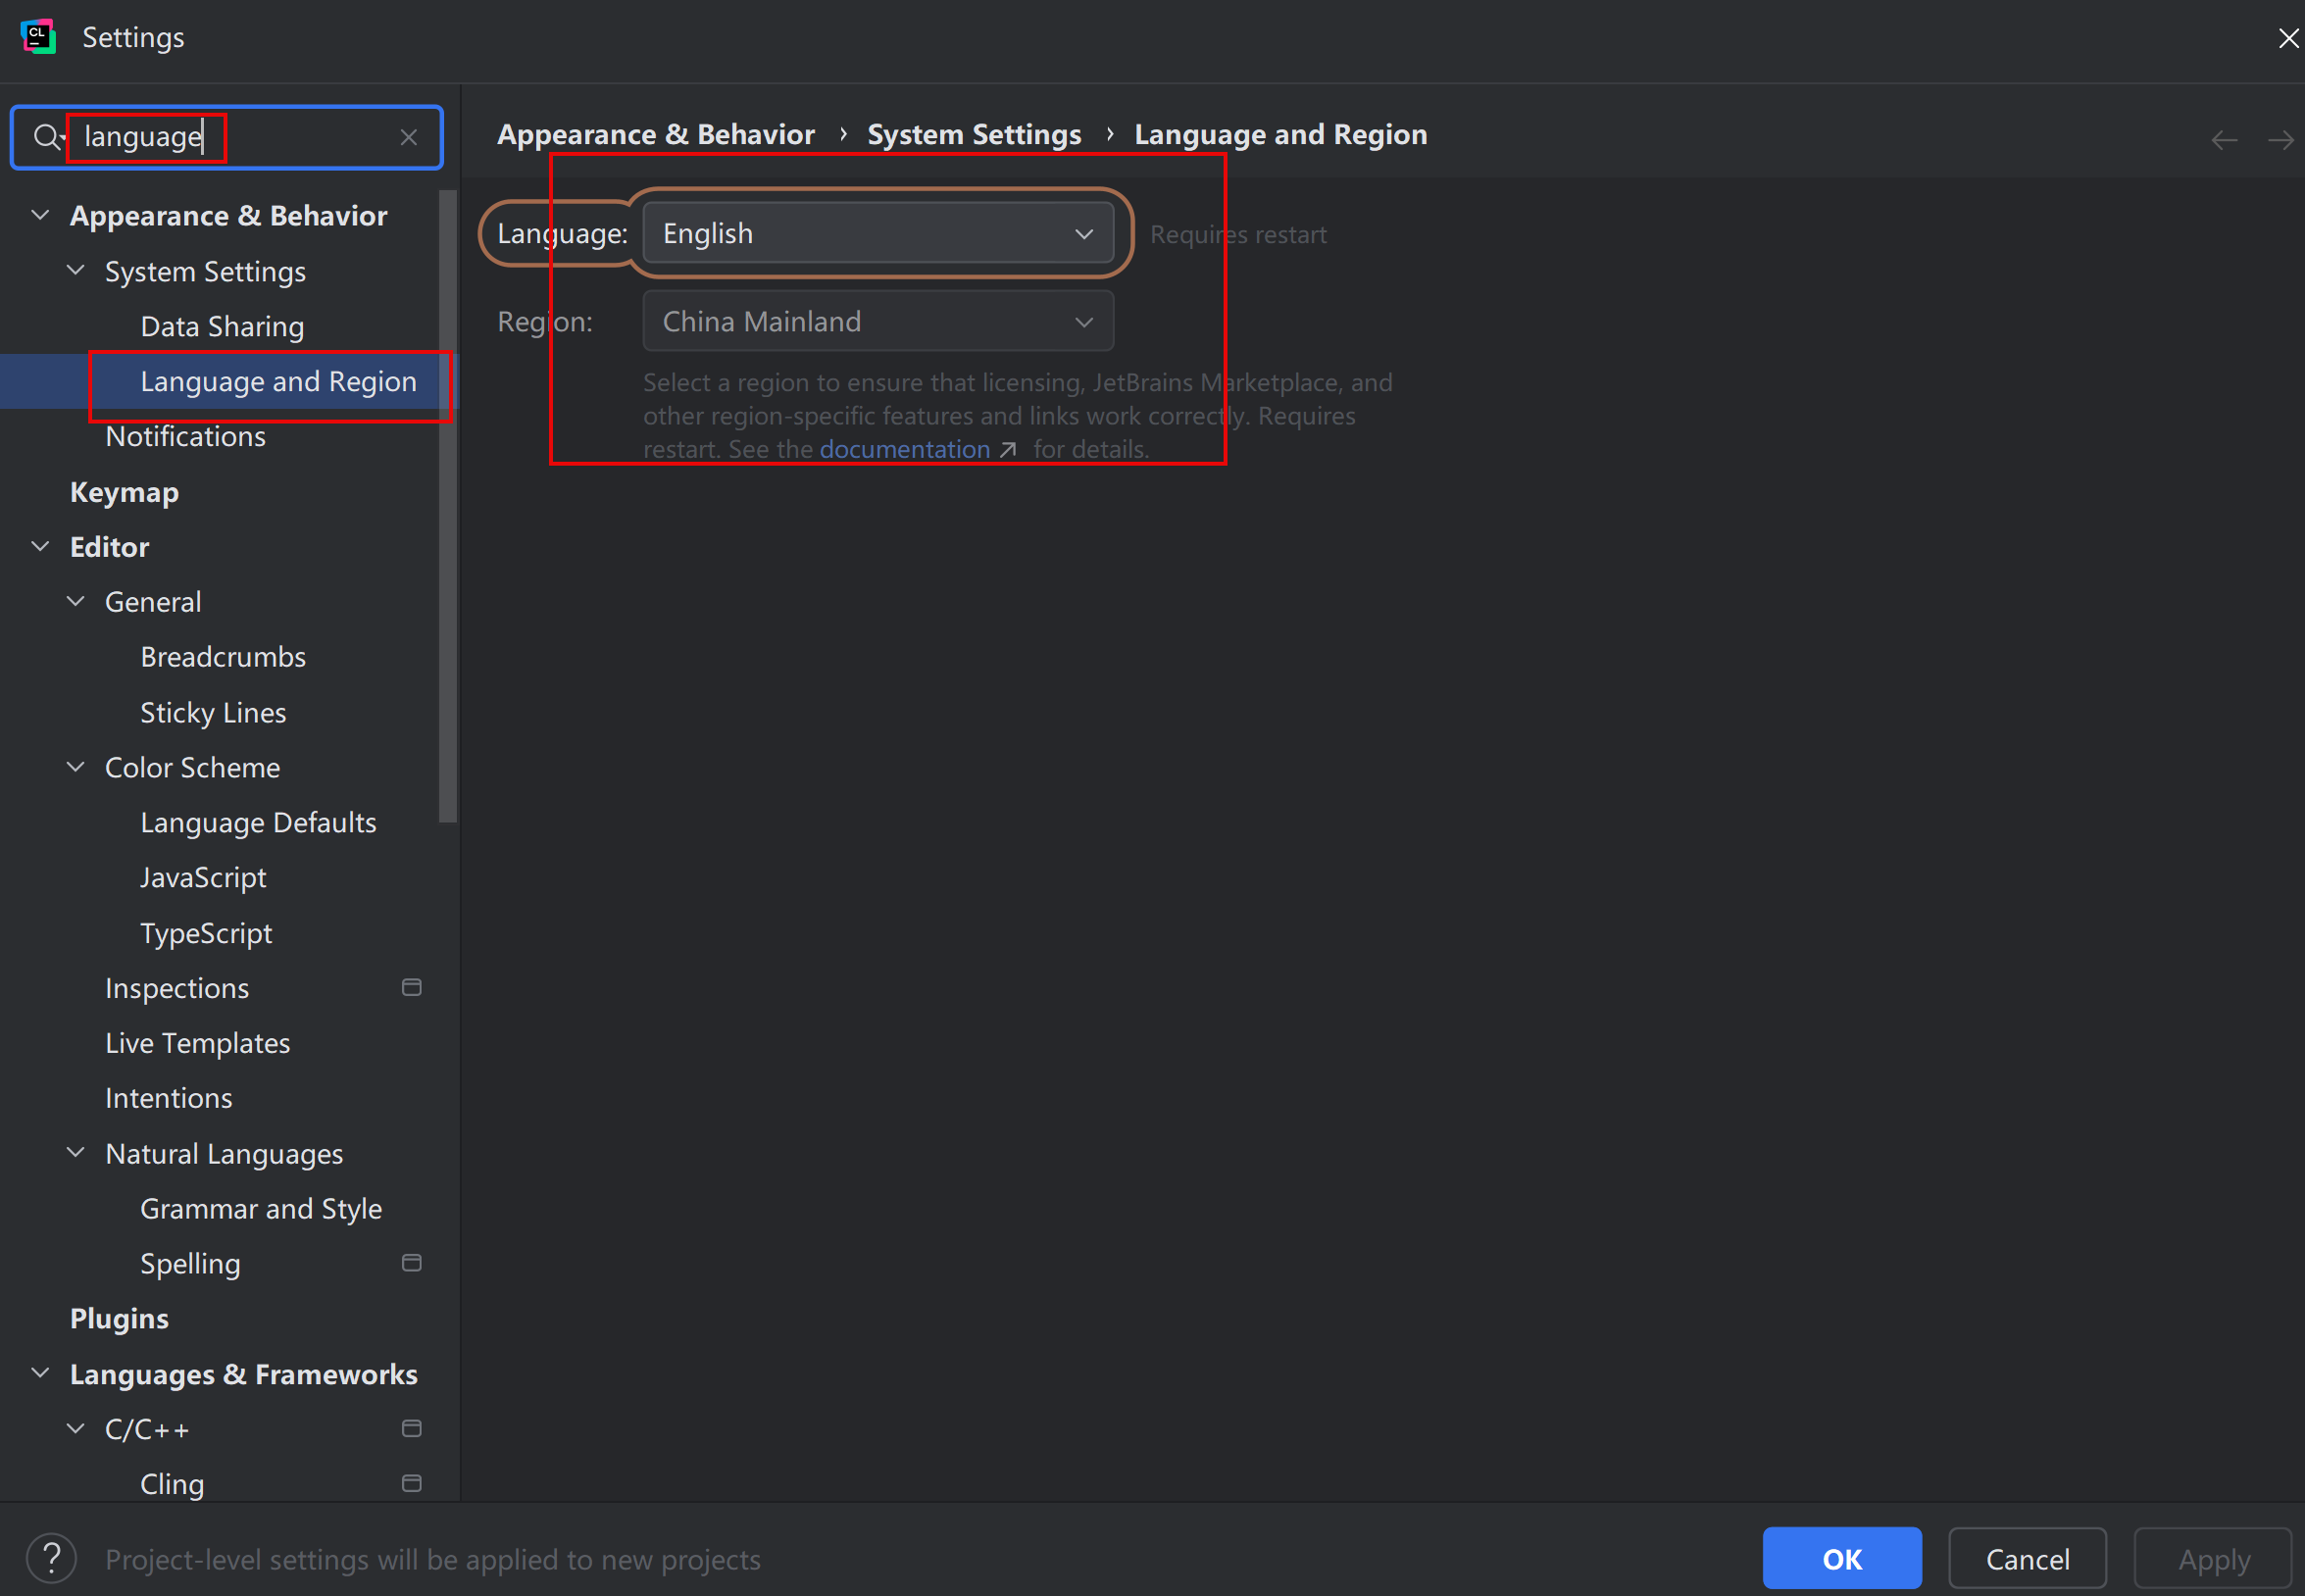Collapse the Appearance & Behavior tree node
Viewport: 2305px width, 1596px height.
[x=40, y=215]
